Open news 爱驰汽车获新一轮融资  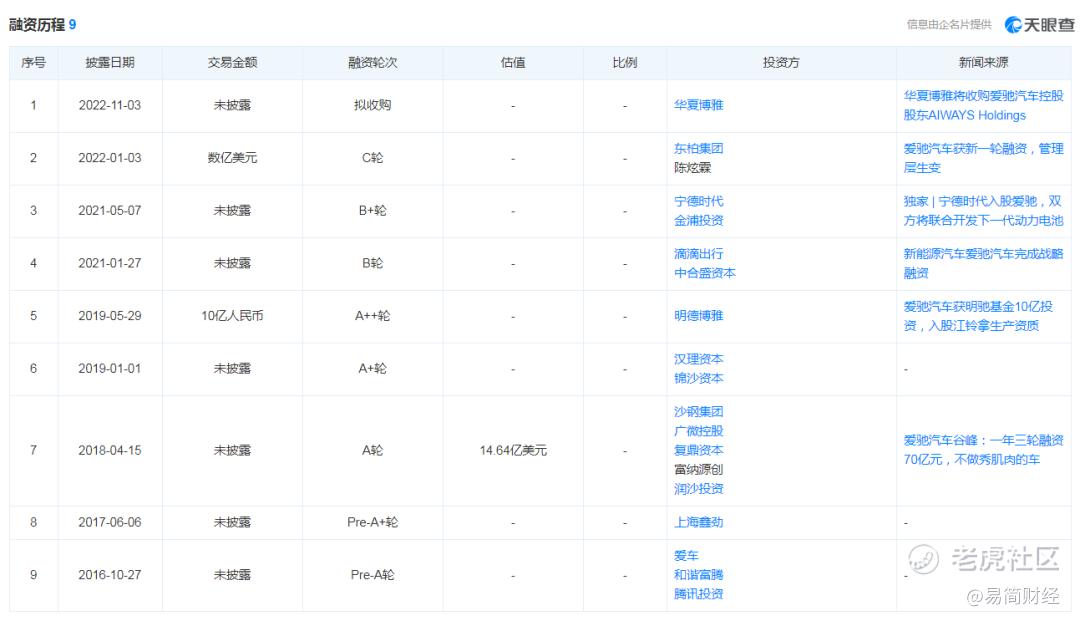(x=984, y=158)
